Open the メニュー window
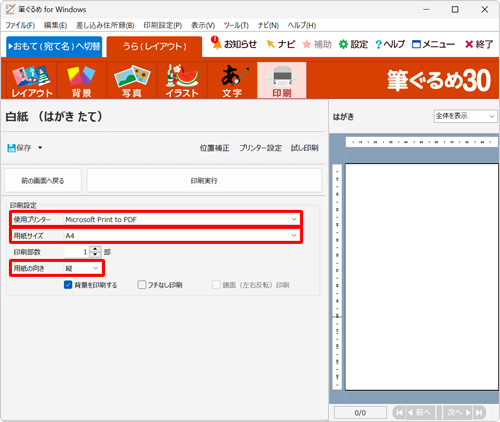The height and width of the screenshot is (422, 500). coord(433,44)
